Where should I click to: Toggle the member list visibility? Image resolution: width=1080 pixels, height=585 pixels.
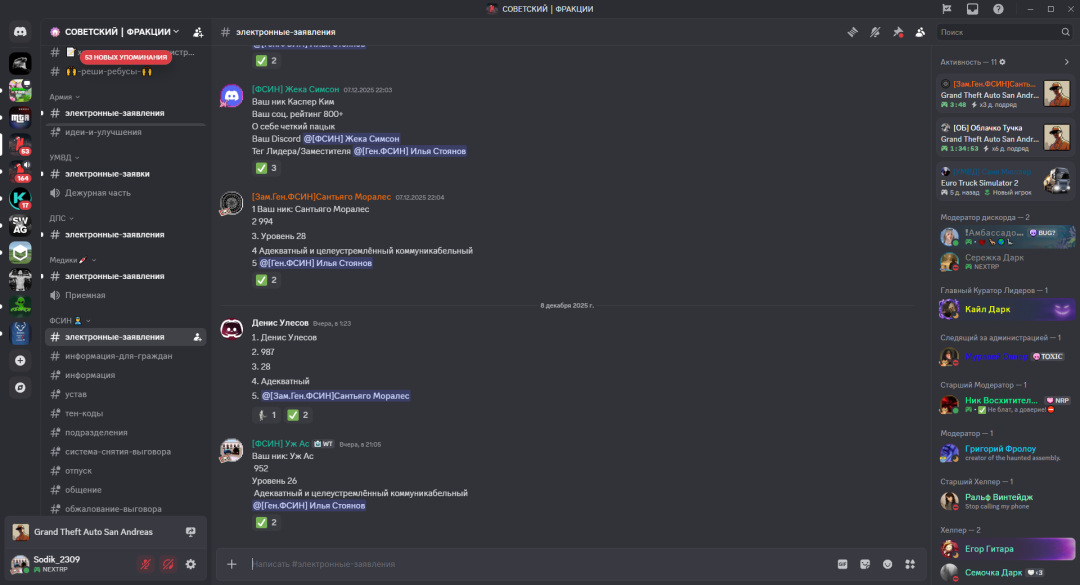(920, 32)
